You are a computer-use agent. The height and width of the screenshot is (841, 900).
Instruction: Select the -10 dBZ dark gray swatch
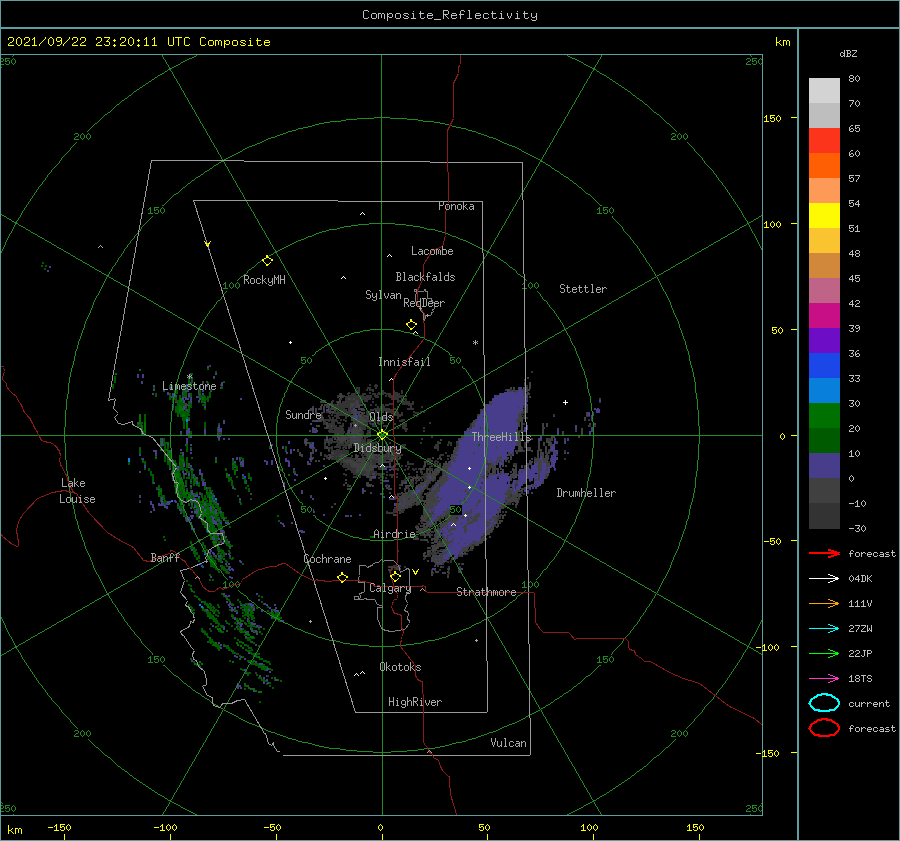(x=824, y=515)
